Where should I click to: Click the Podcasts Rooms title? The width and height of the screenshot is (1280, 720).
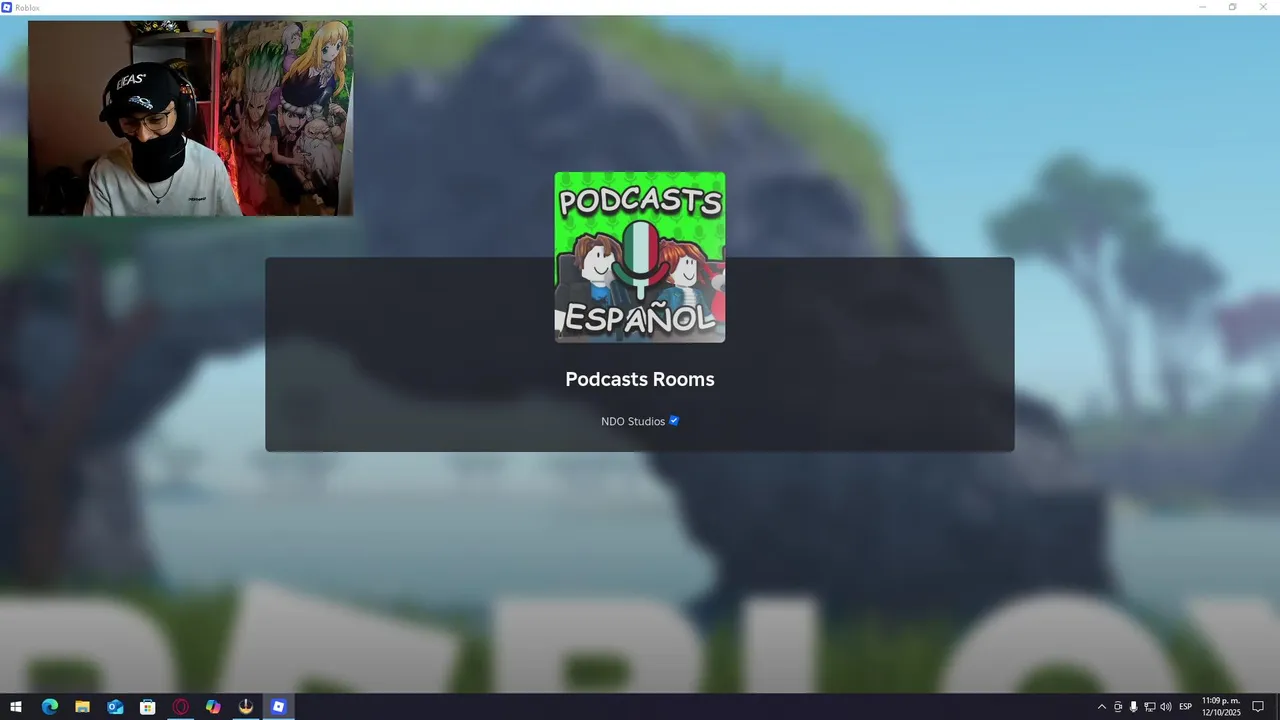coord(640,379)
